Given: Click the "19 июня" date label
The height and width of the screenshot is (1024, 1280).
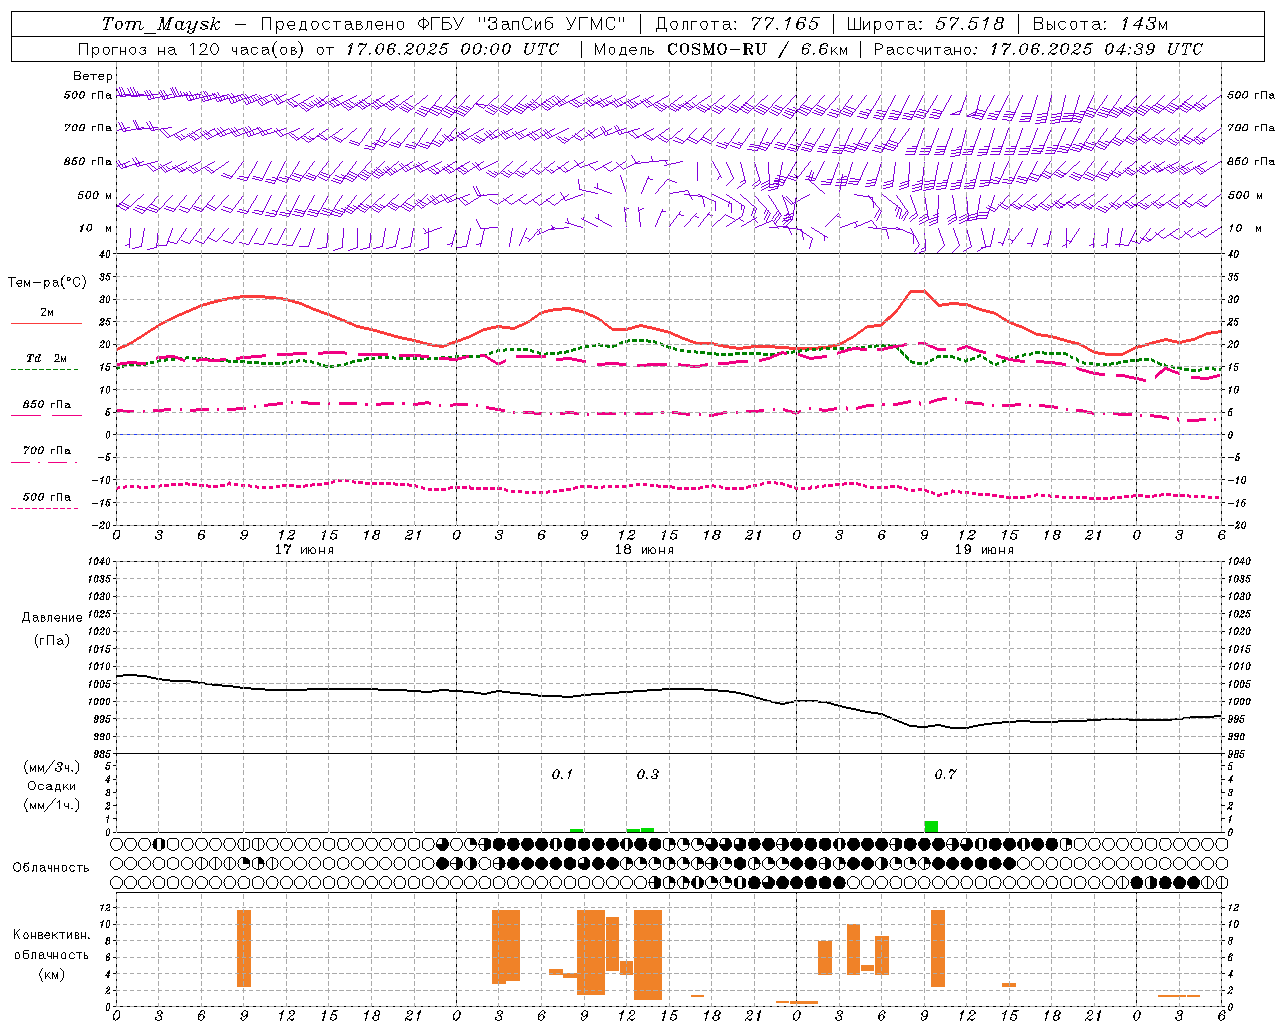Looking at the screenshot, I should click(984, 550).
